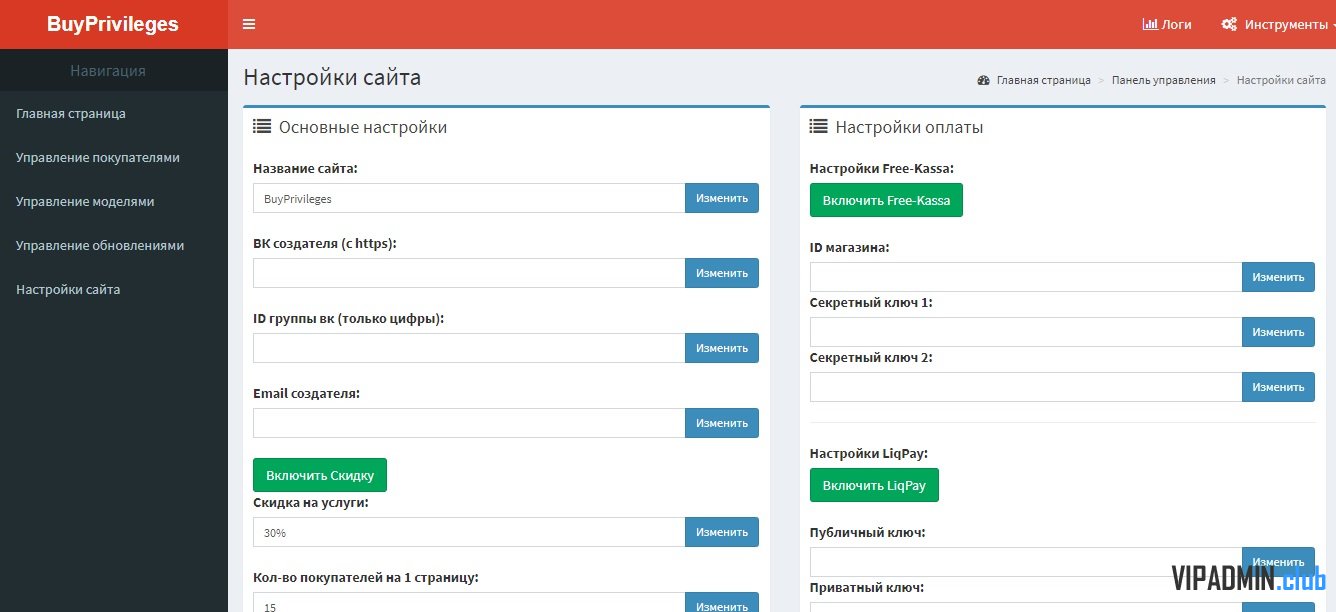Open Управление моделями in sidebar
The width and height of the screenshot is (1336, 612).
click(x=114, y=201)
